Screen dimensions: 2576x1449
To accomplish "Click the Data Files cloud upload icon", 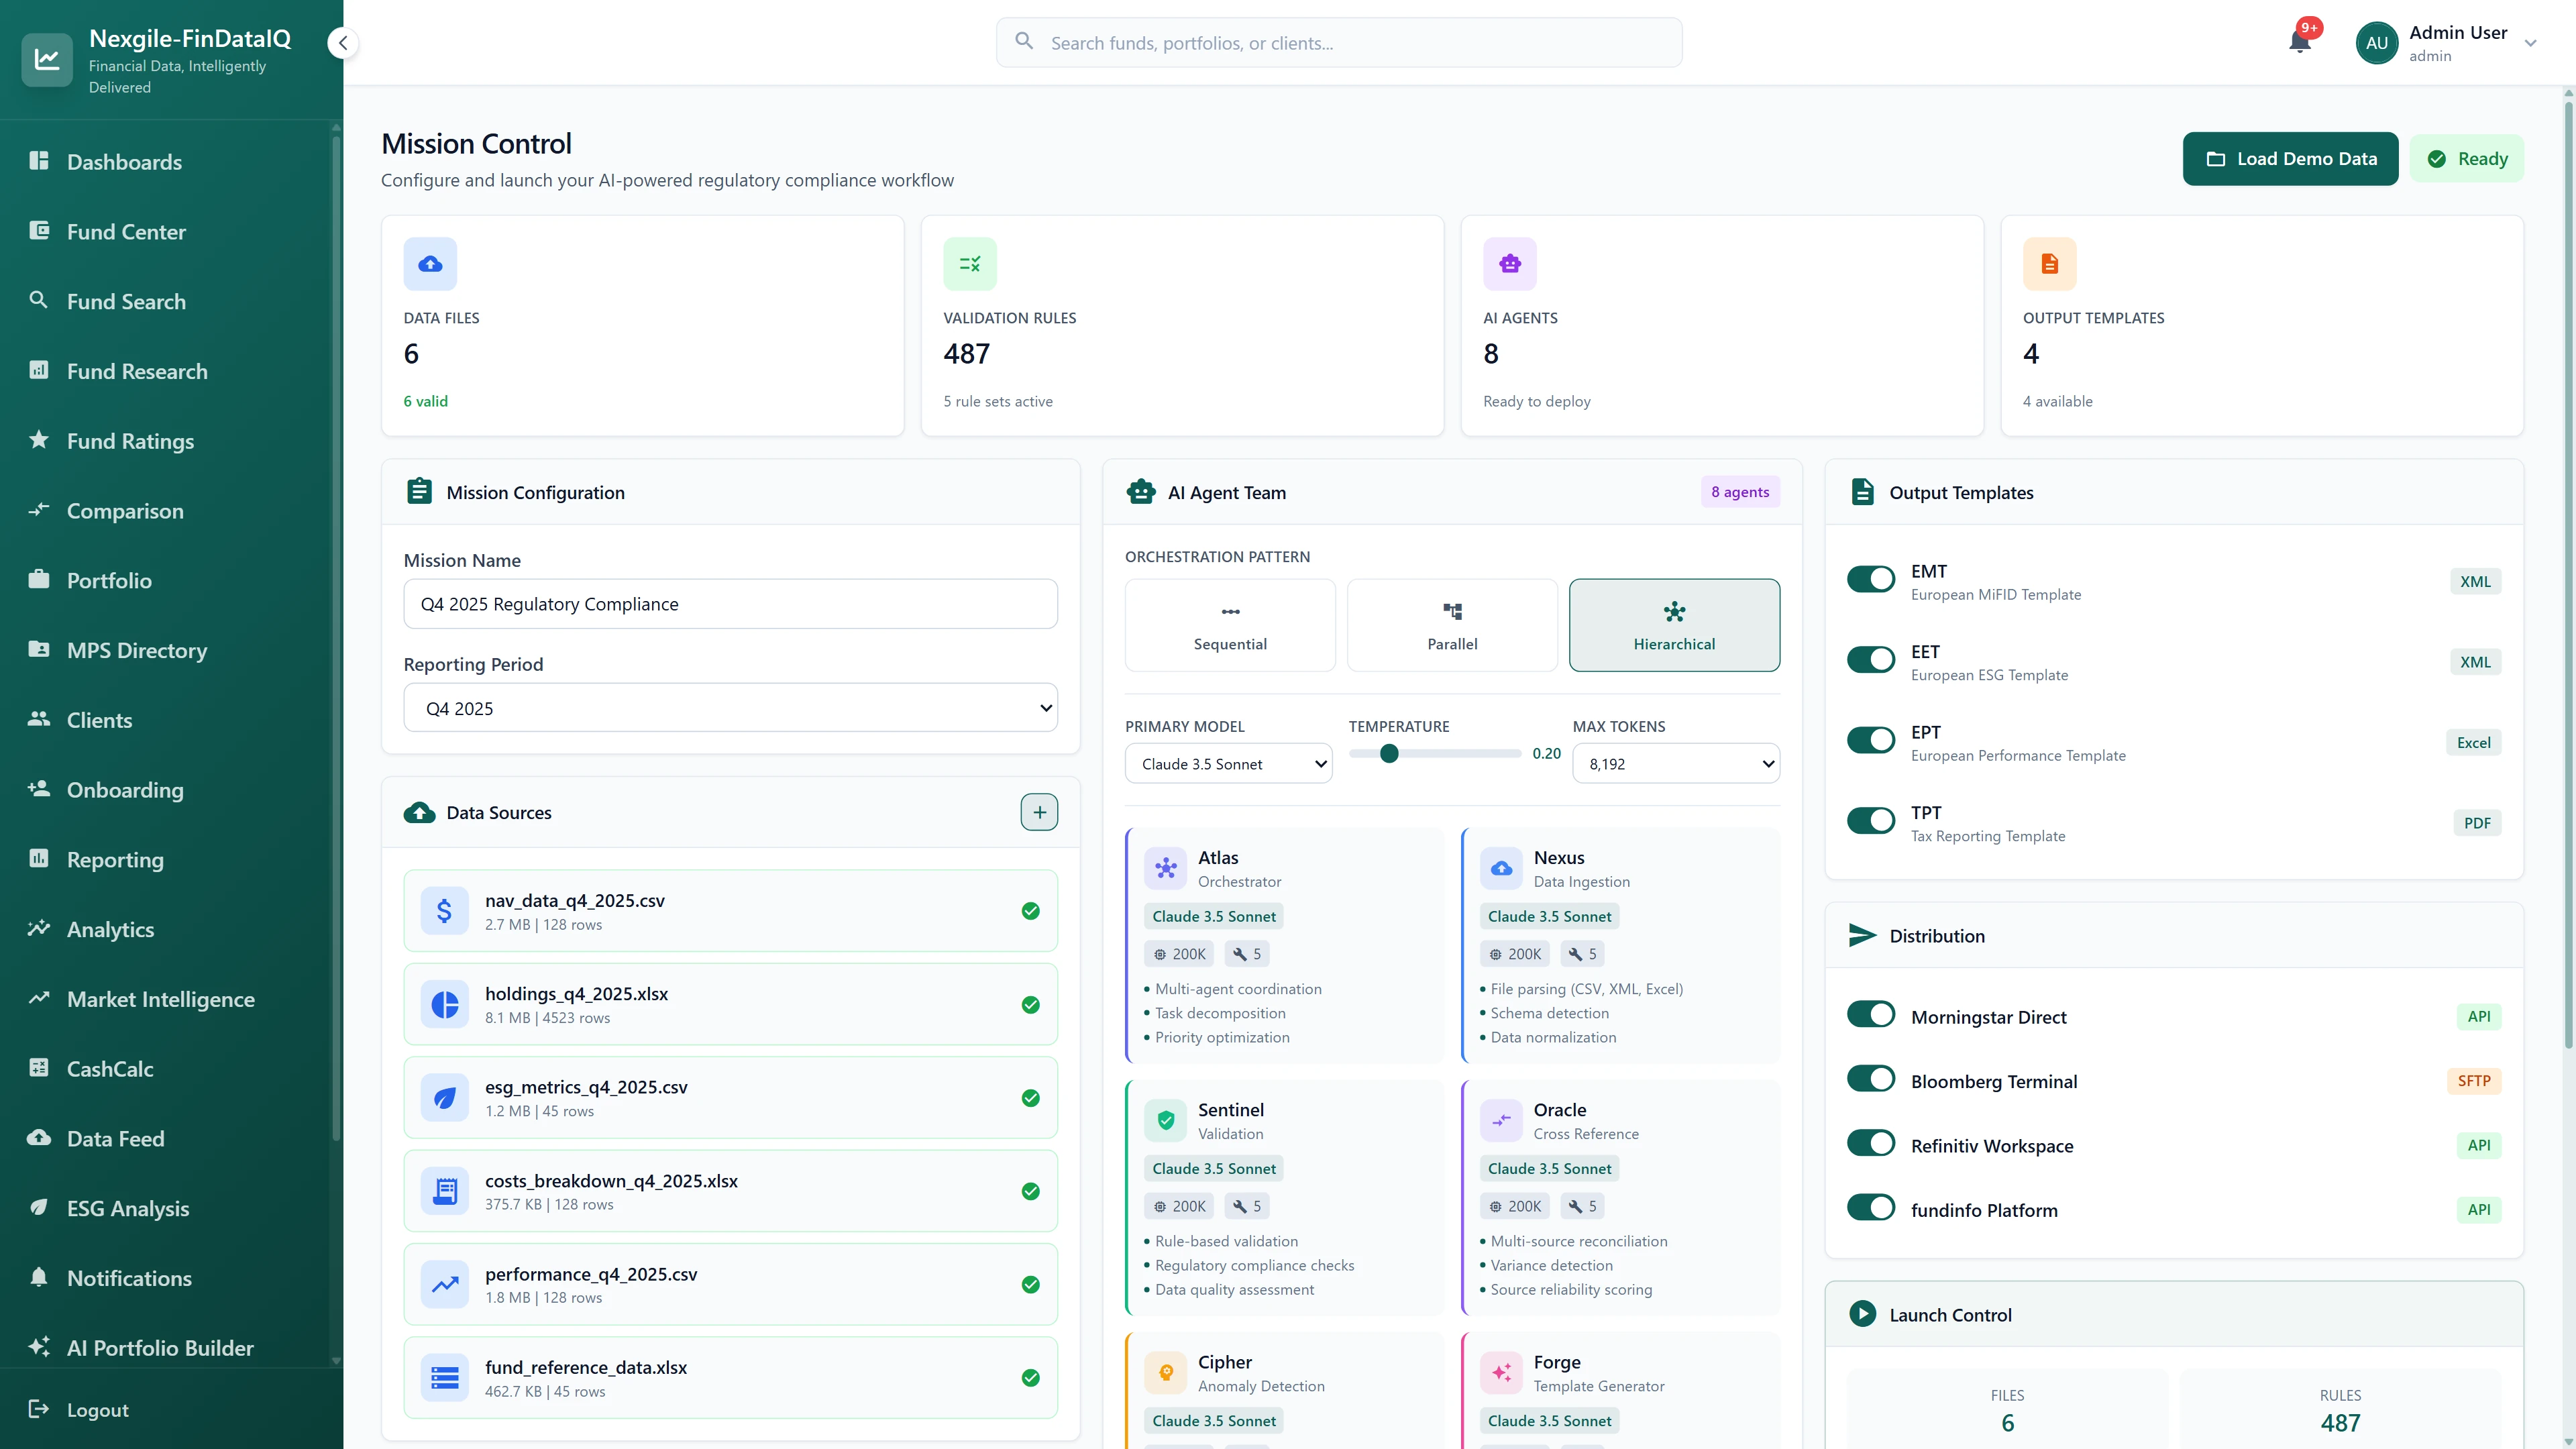I will point(430,264).
